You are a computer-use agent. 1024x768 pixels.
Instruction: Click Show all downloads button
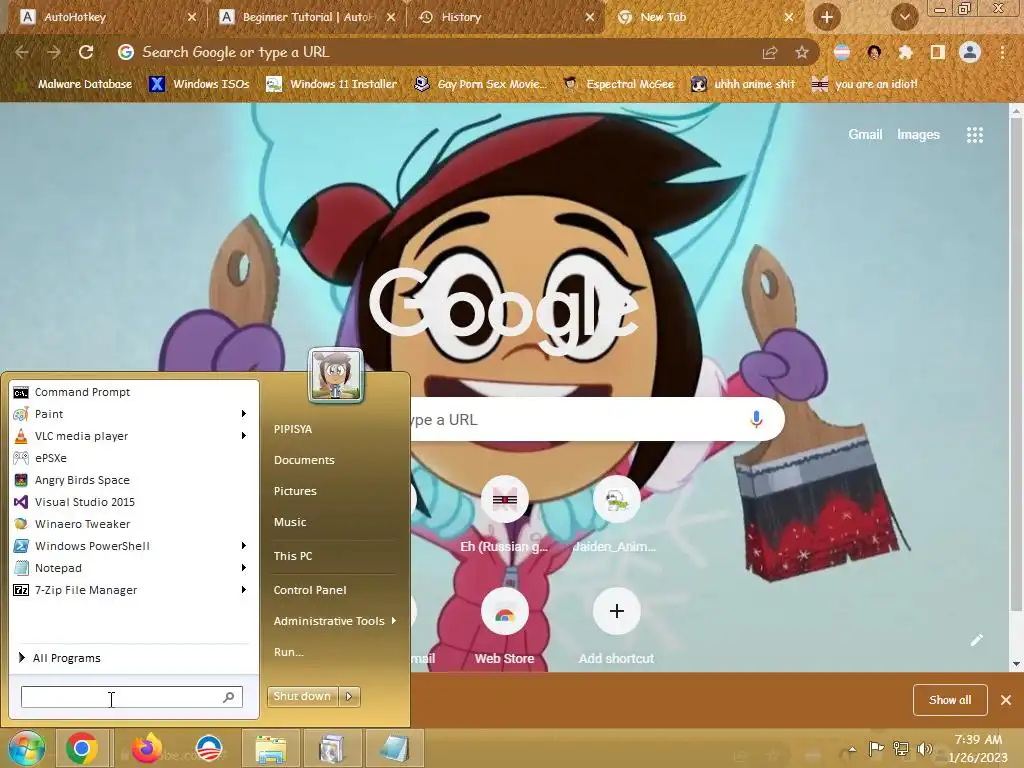[x=950, y=700]
